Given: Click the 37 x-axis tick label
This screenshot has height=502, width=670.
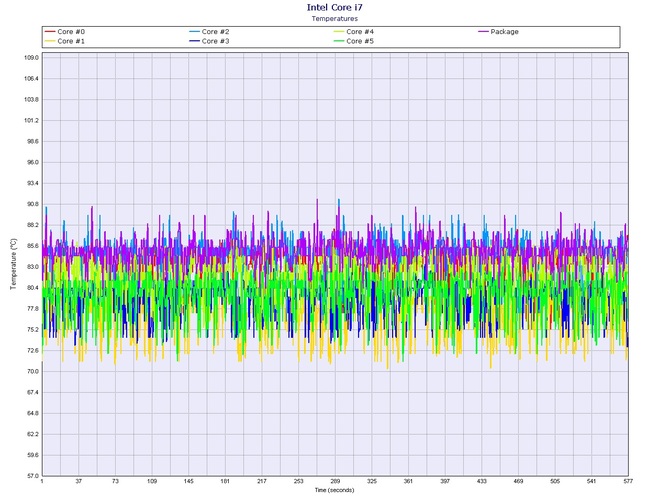Looking at the screenshot, I should click(x=79, y=481).
